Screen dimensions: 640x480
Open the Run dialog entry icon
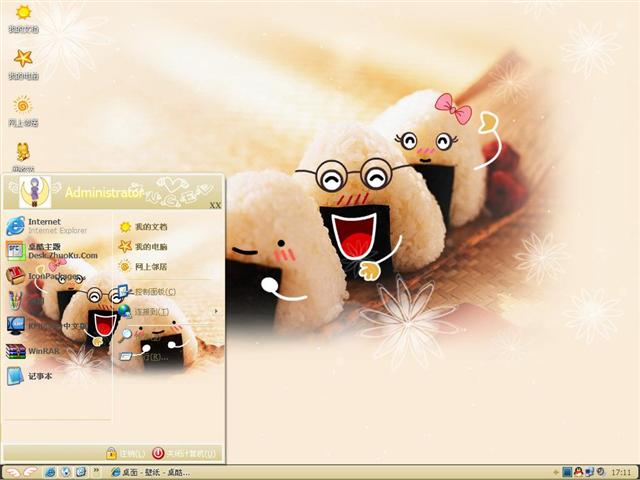coord(125,356)
